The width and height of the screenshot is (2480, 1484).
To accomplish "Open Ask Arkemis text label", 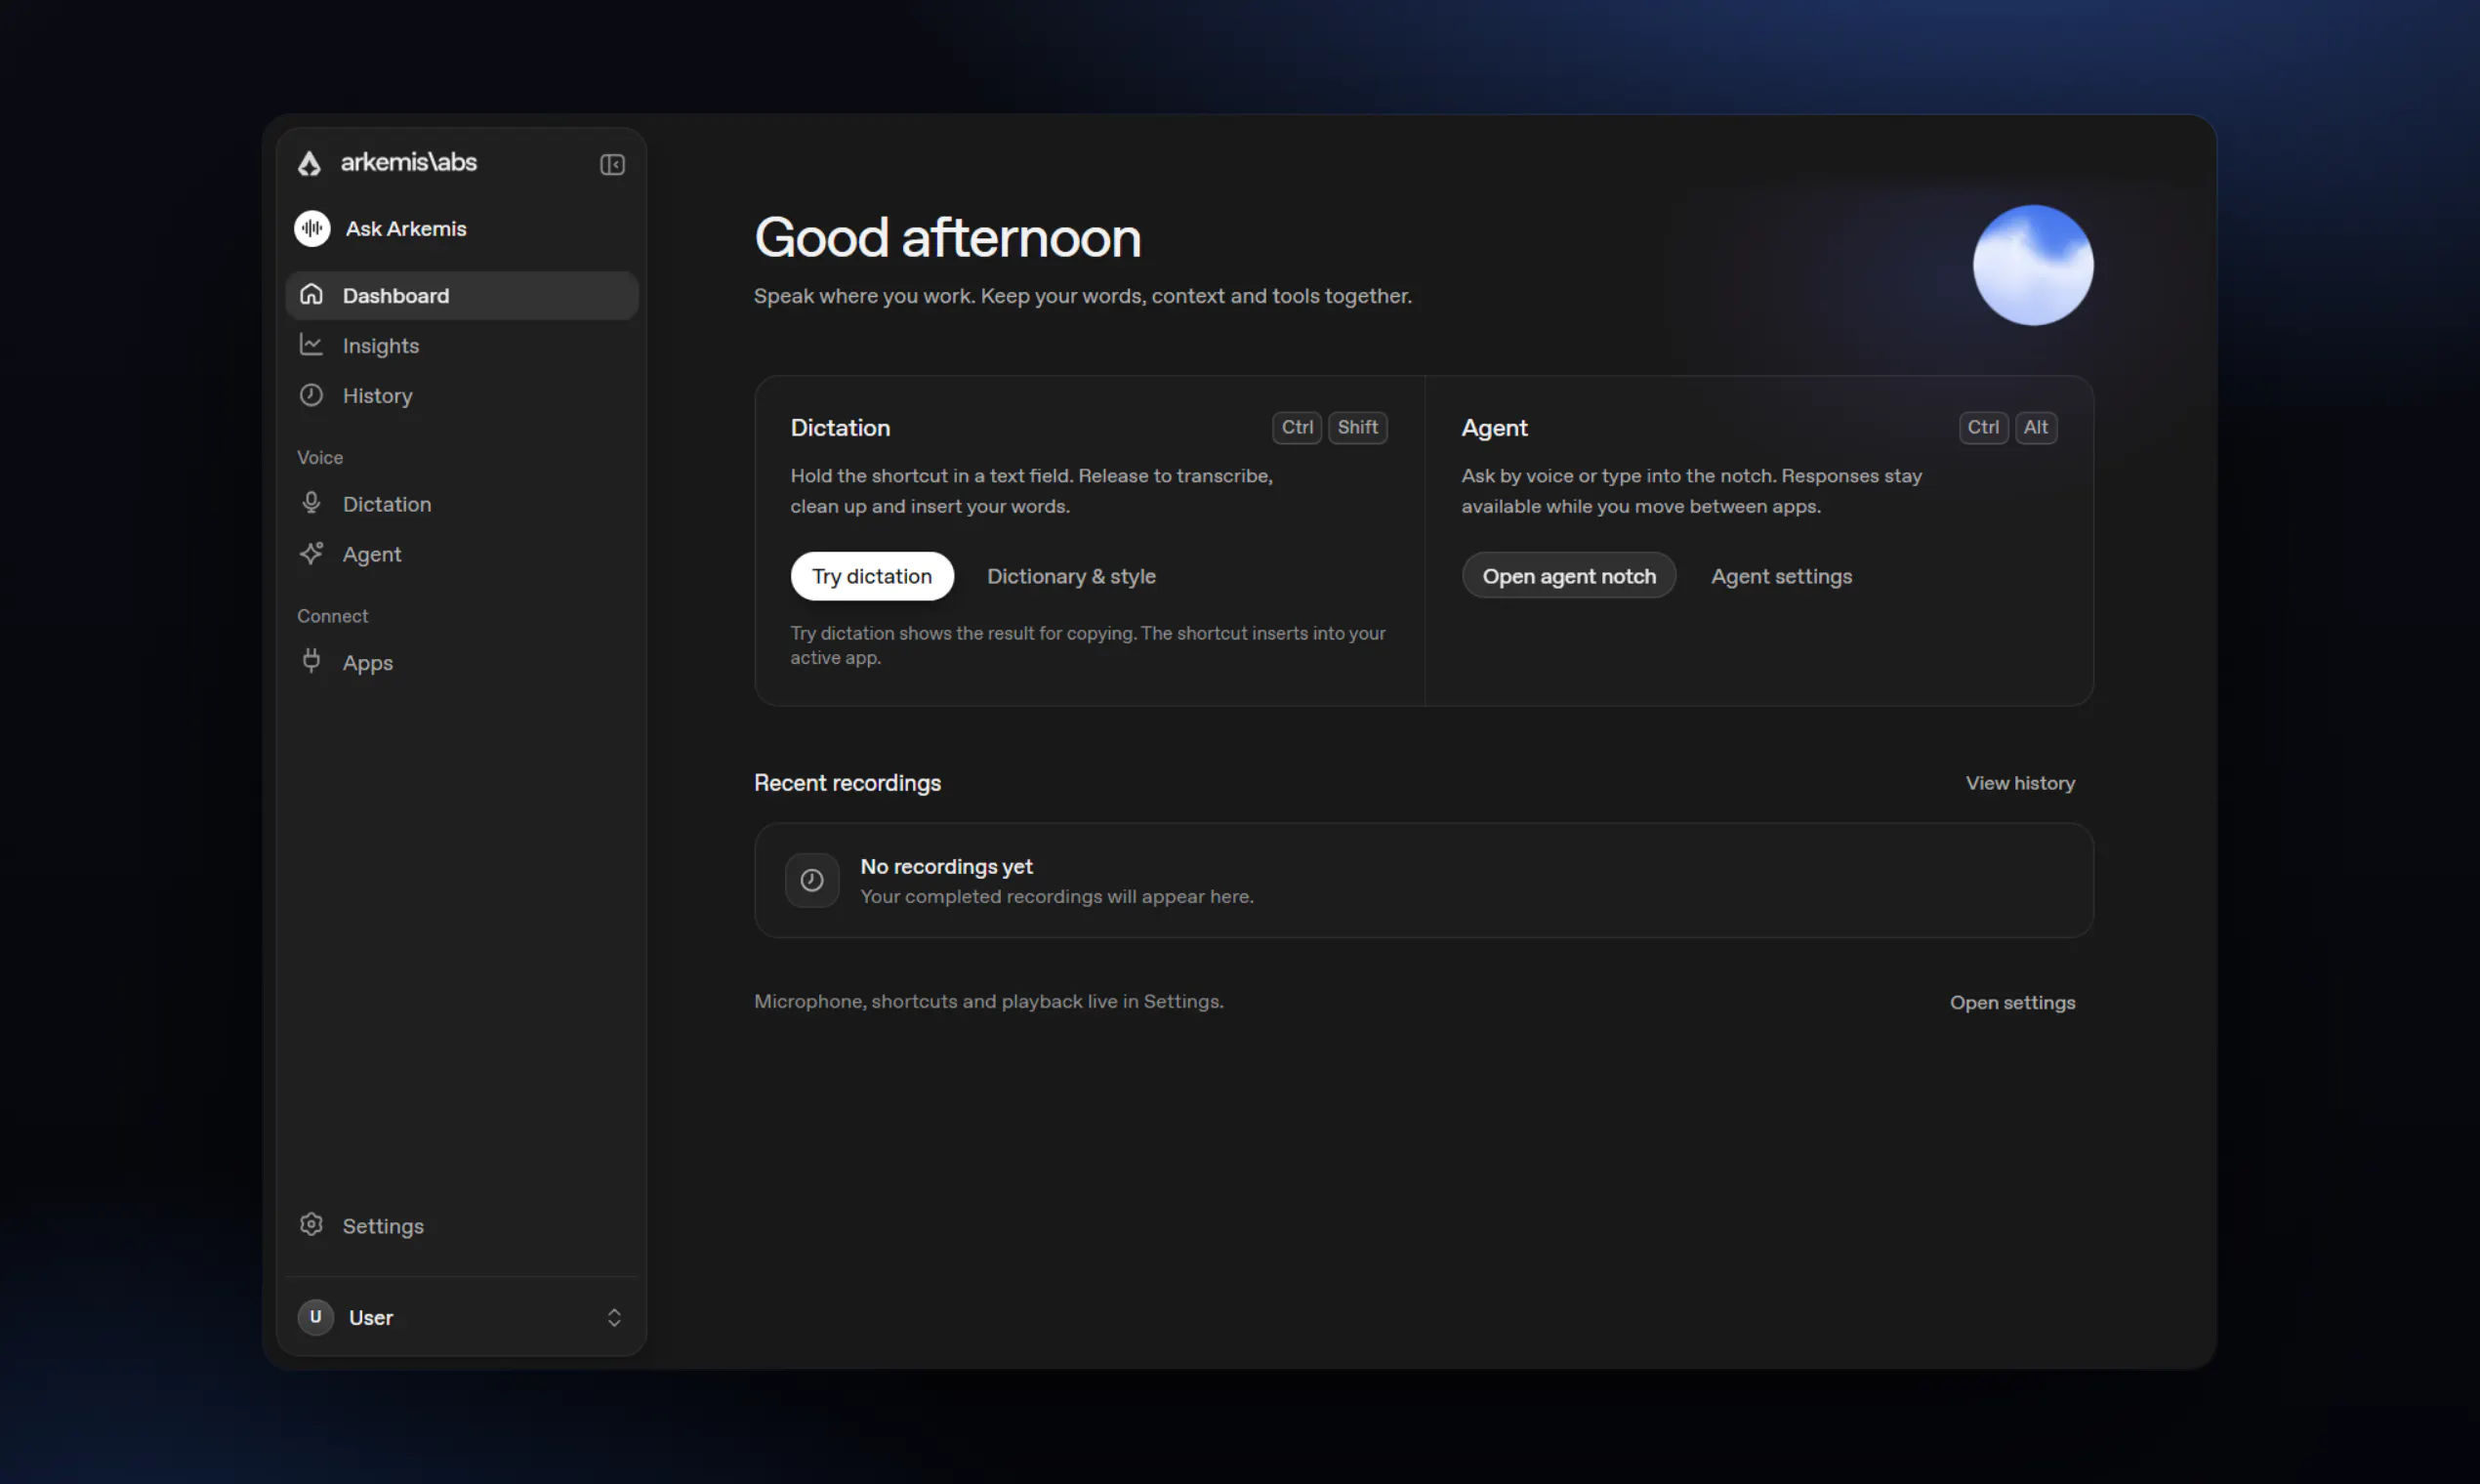I will point(406,229).
